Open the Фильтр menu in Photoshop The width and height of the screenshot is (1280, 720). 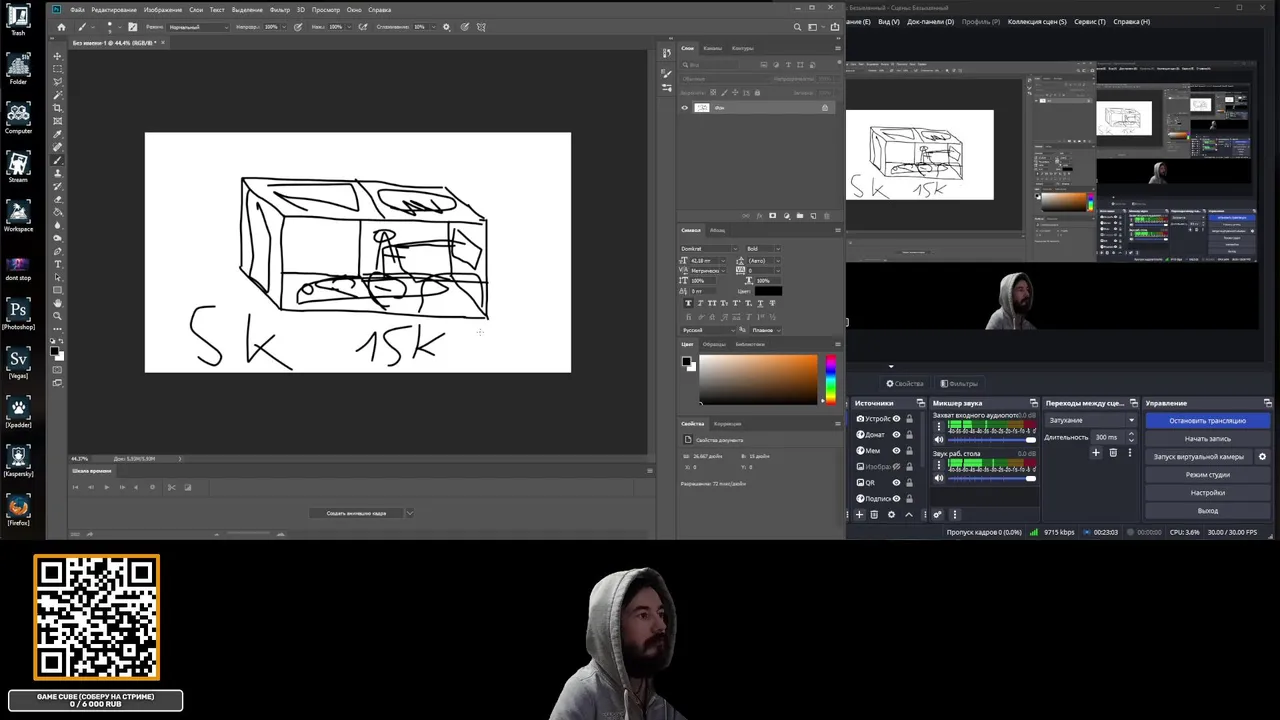280,10
